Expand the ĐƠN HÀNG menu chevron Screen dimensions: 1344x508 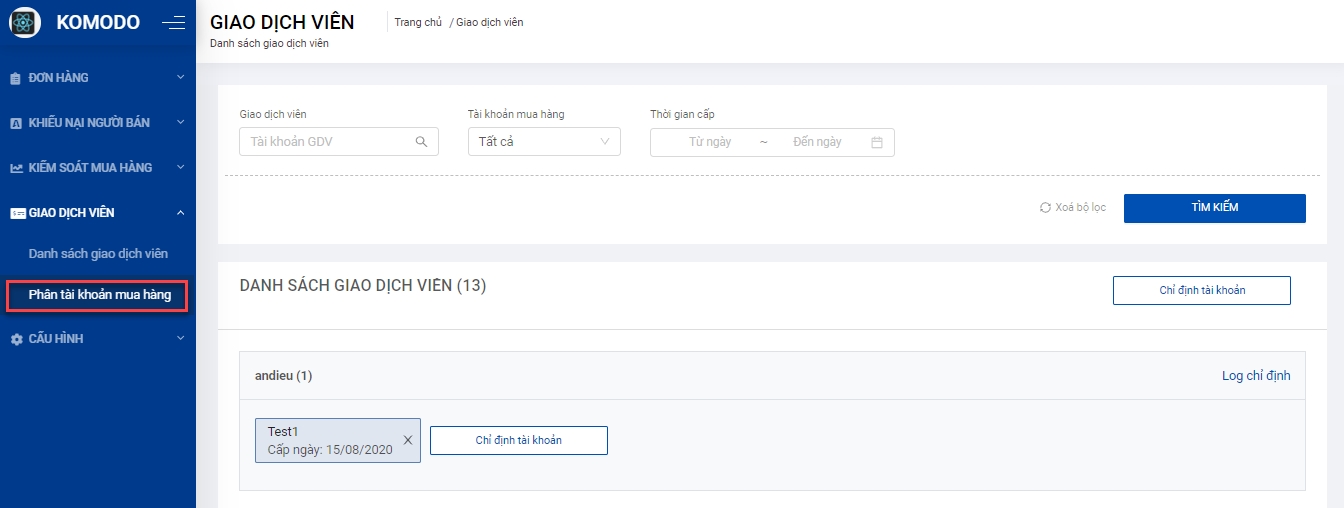pos(180,77)
